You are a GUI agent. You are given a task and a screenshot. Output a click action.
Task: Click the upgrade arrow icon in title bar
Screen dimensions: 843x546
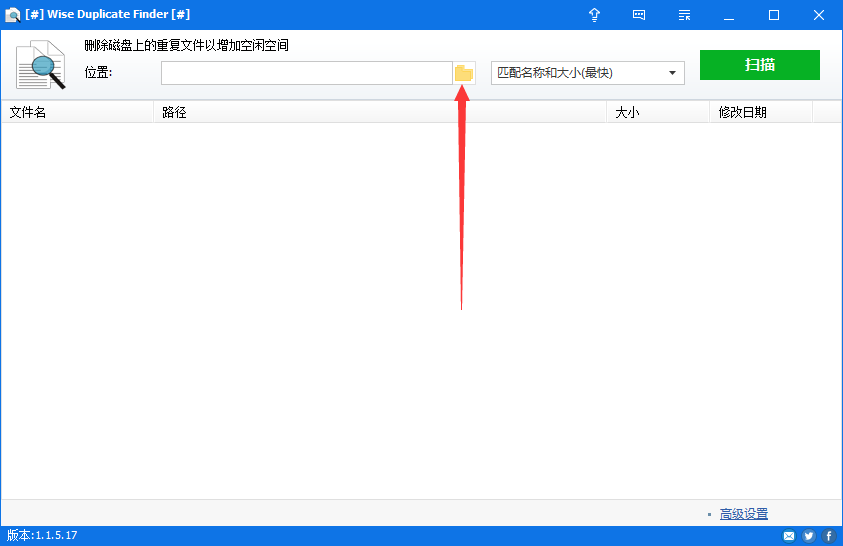pyautogui.click(x=594, y=15)
